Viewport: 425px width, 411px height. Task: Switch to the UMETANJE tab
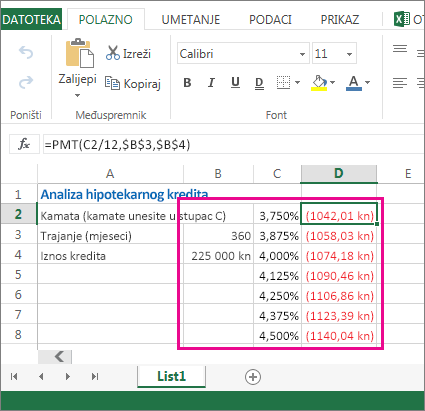click(x=191, y=20)
